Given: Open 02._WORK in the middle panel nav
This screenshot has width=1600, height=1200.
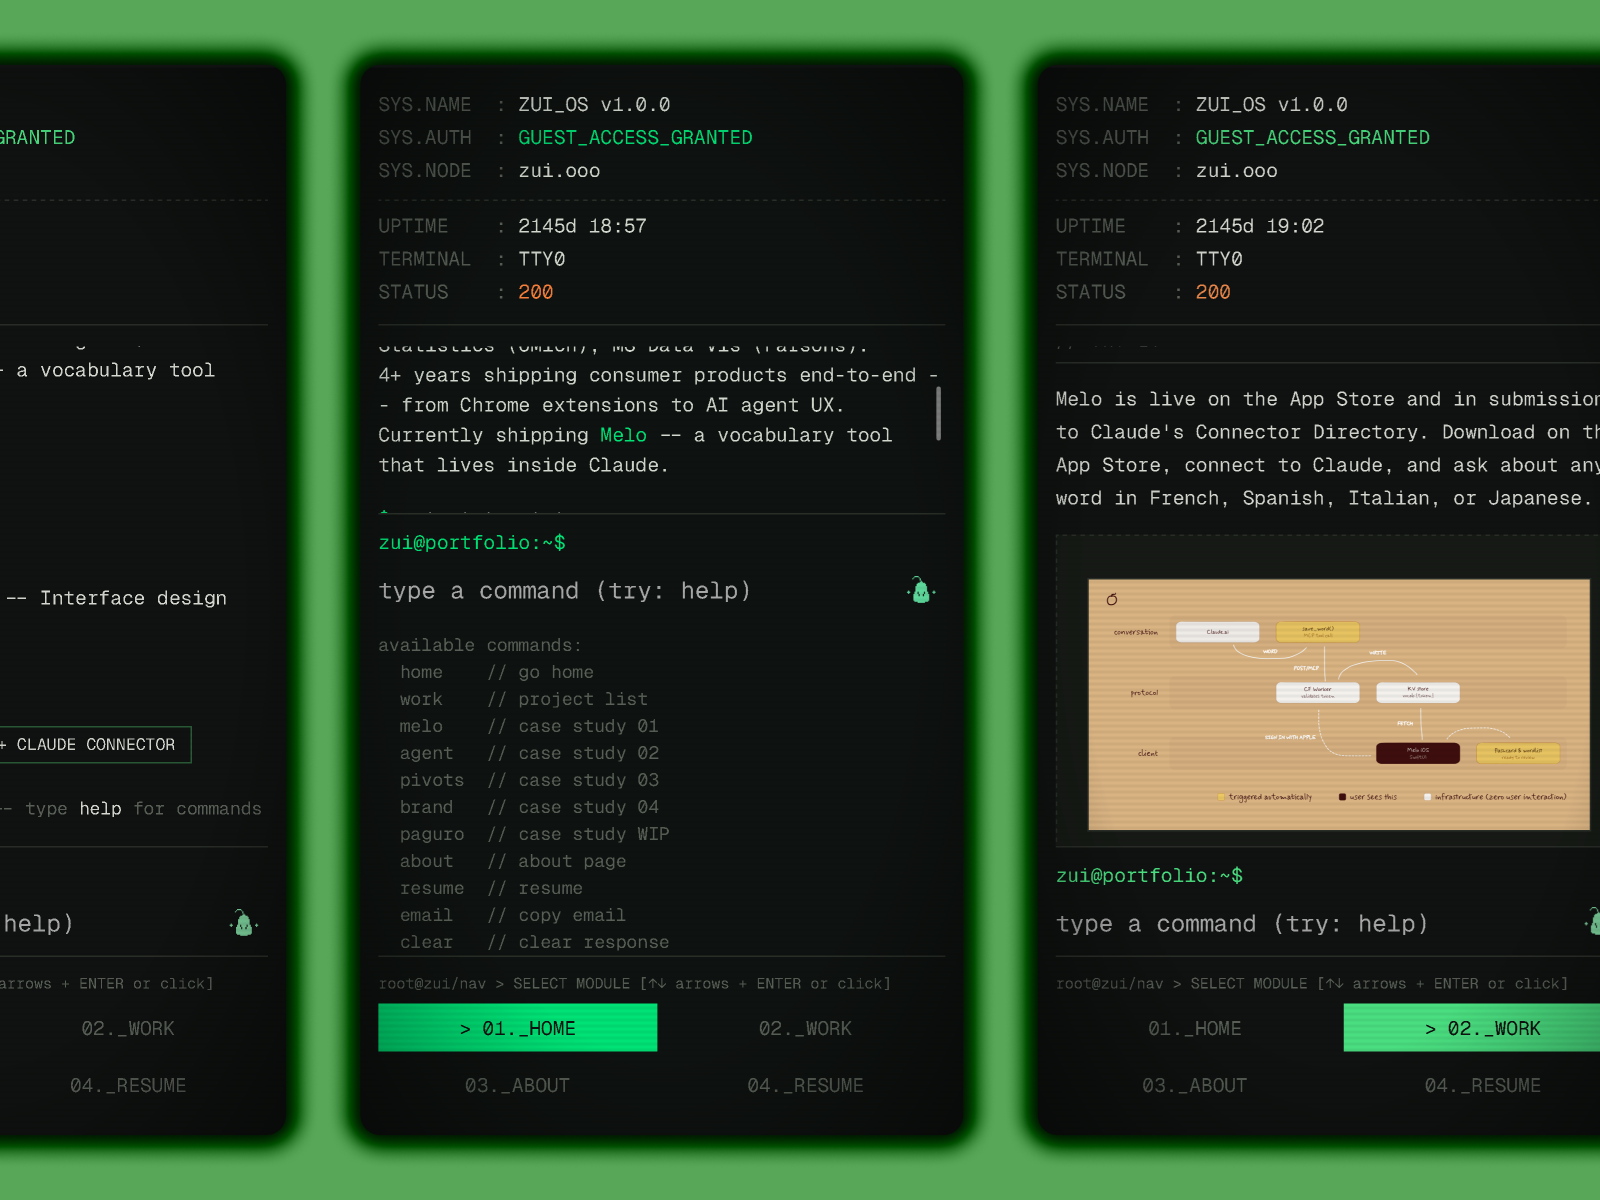Looking at the screenshot, I should (805, 1028).
